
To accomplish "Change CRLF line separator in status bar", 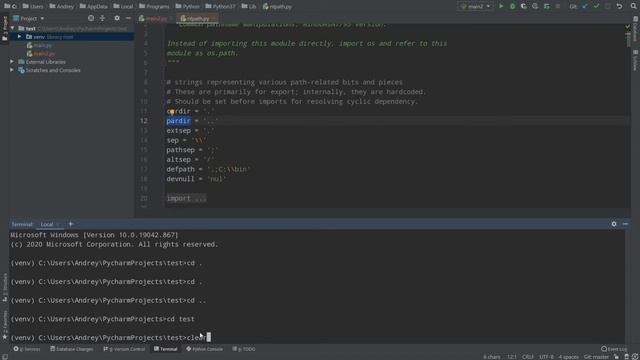I will pos(528,357).
